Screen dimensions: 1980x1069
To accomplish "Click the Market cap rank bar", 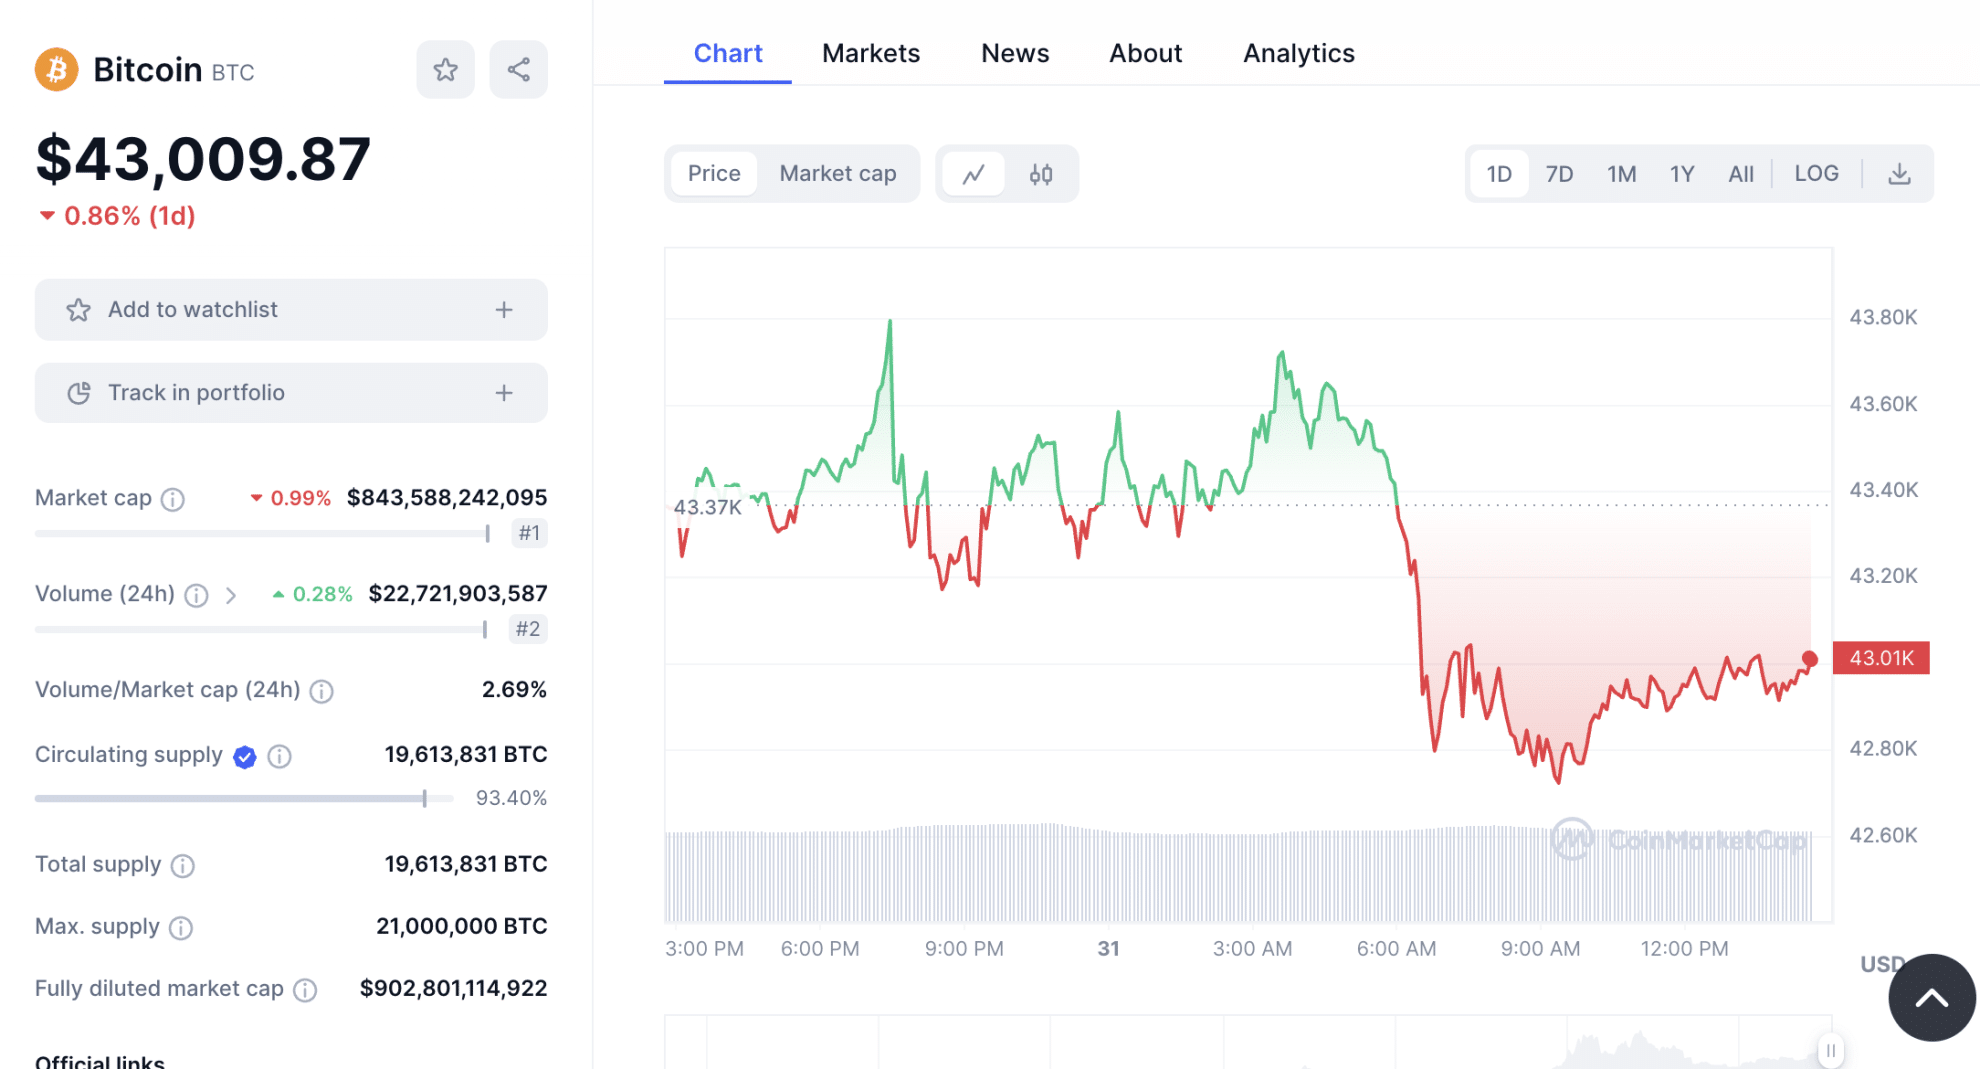I will point(263,533).
